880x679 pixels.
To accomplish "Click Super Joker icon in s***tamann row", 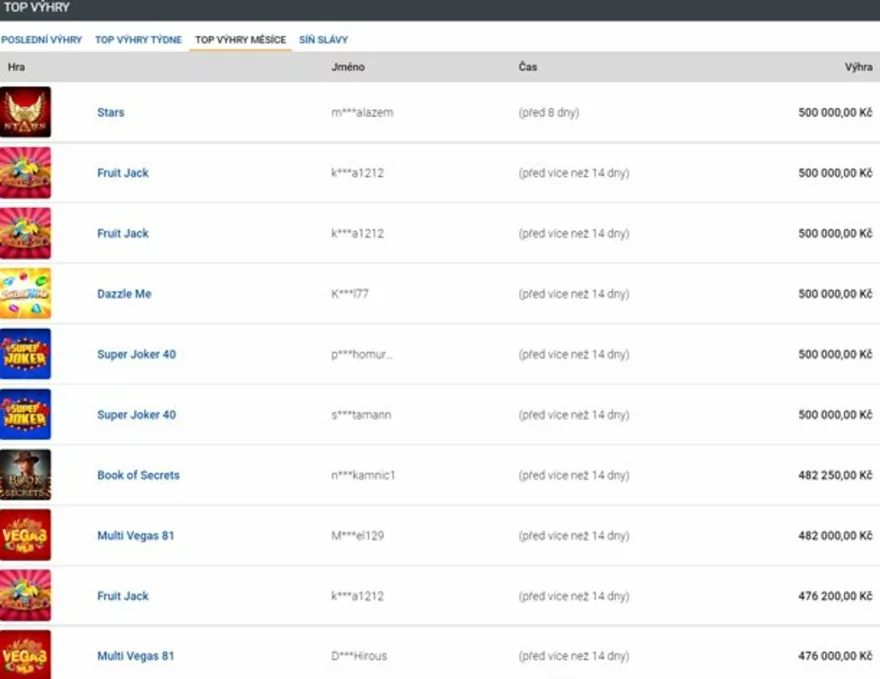I will (25, 414).
